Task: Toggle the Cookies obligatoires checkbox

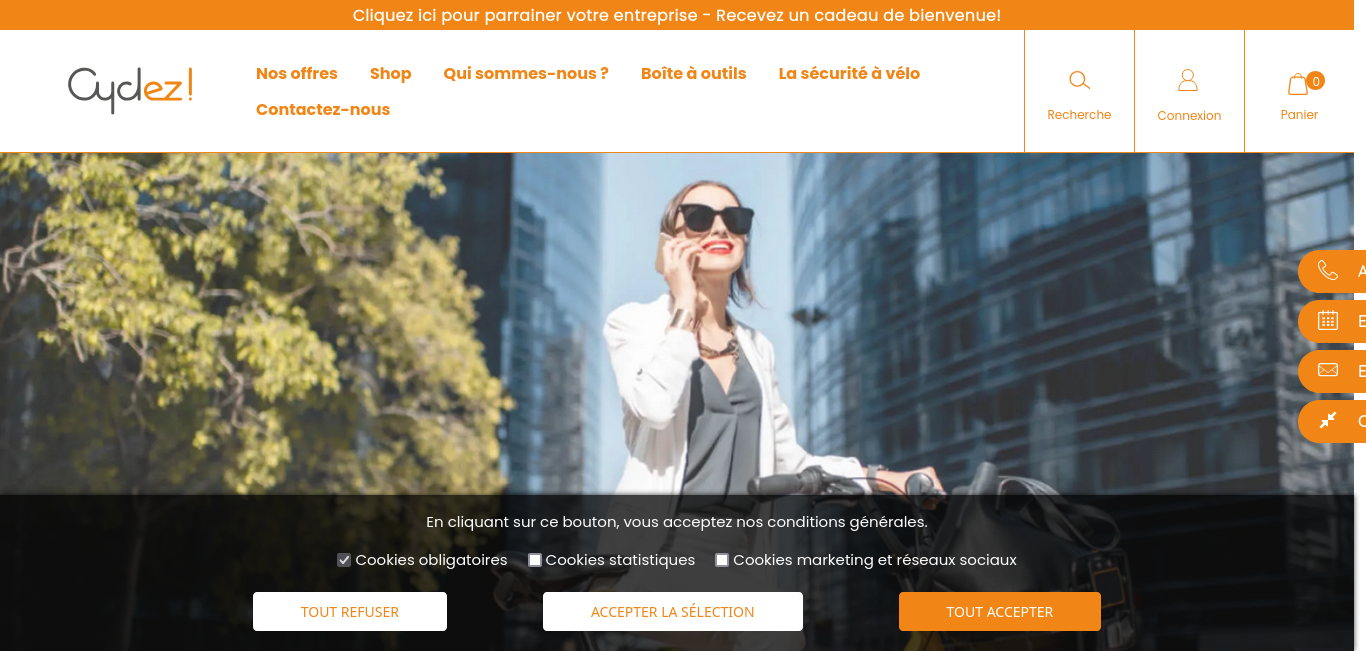Action: (x=344, y=560)
